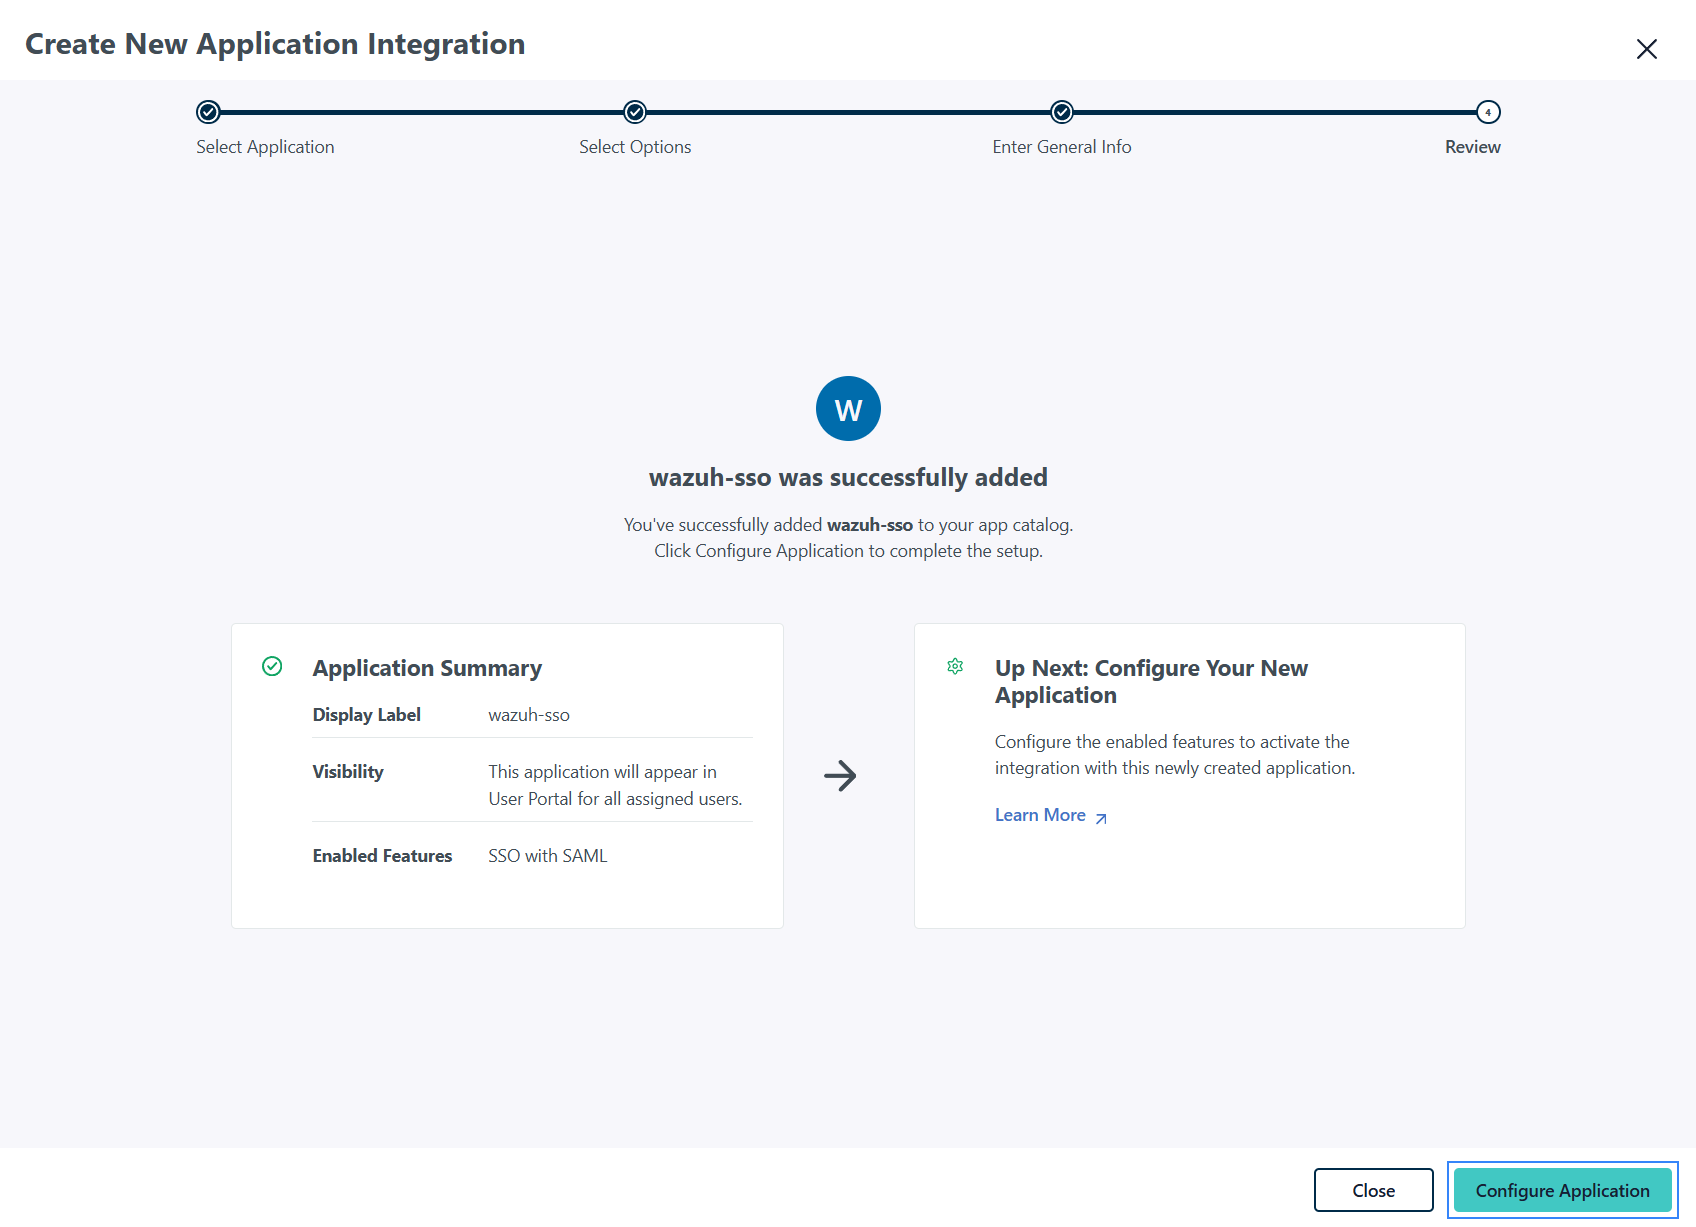Select the Select Application step label

pyautogui.click(x=265, y=147)
